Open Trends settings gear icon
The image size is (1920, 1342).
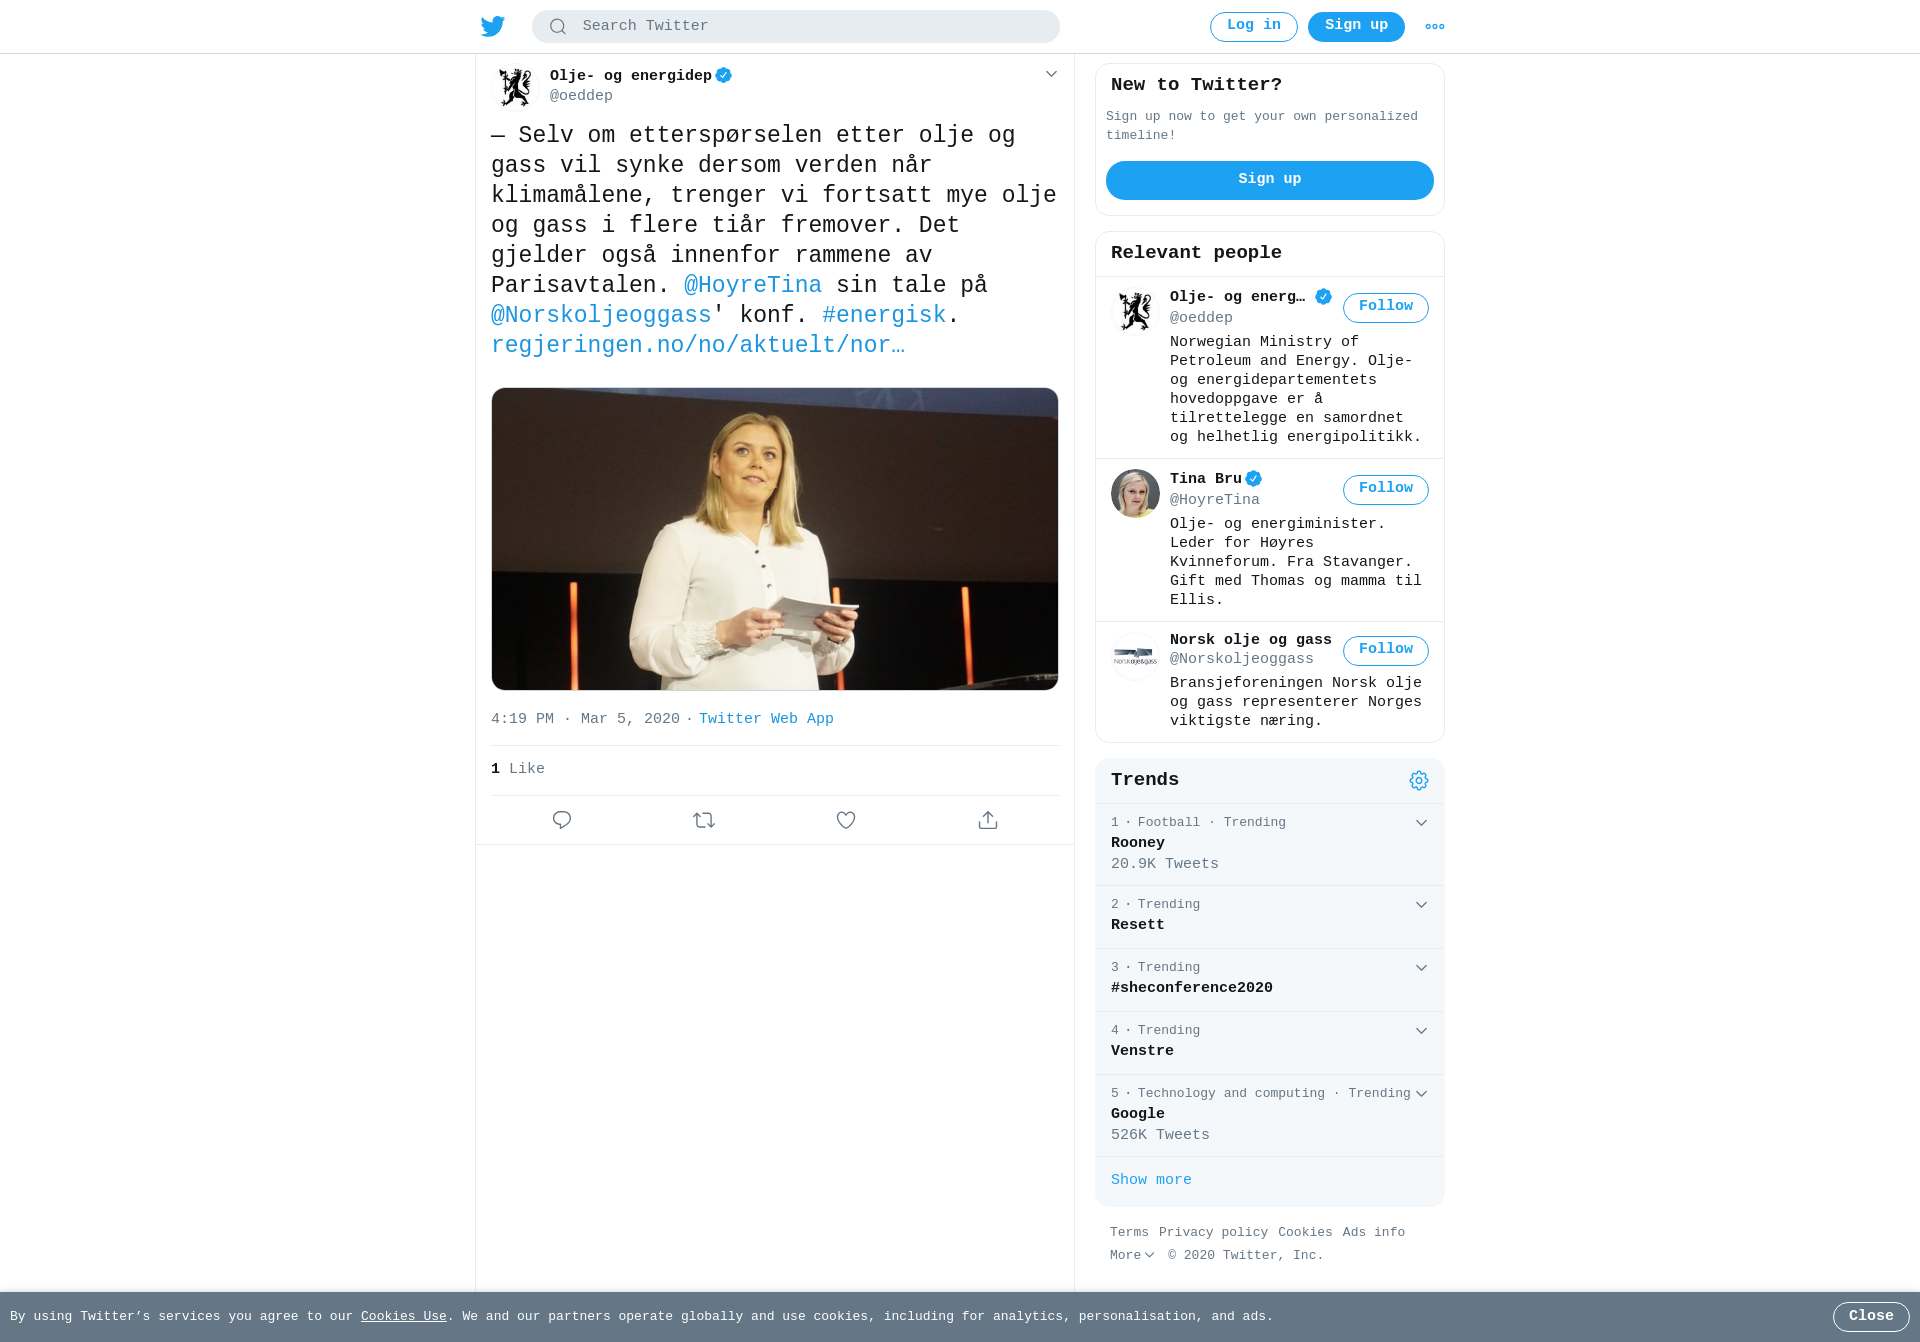click(1419, 780)
